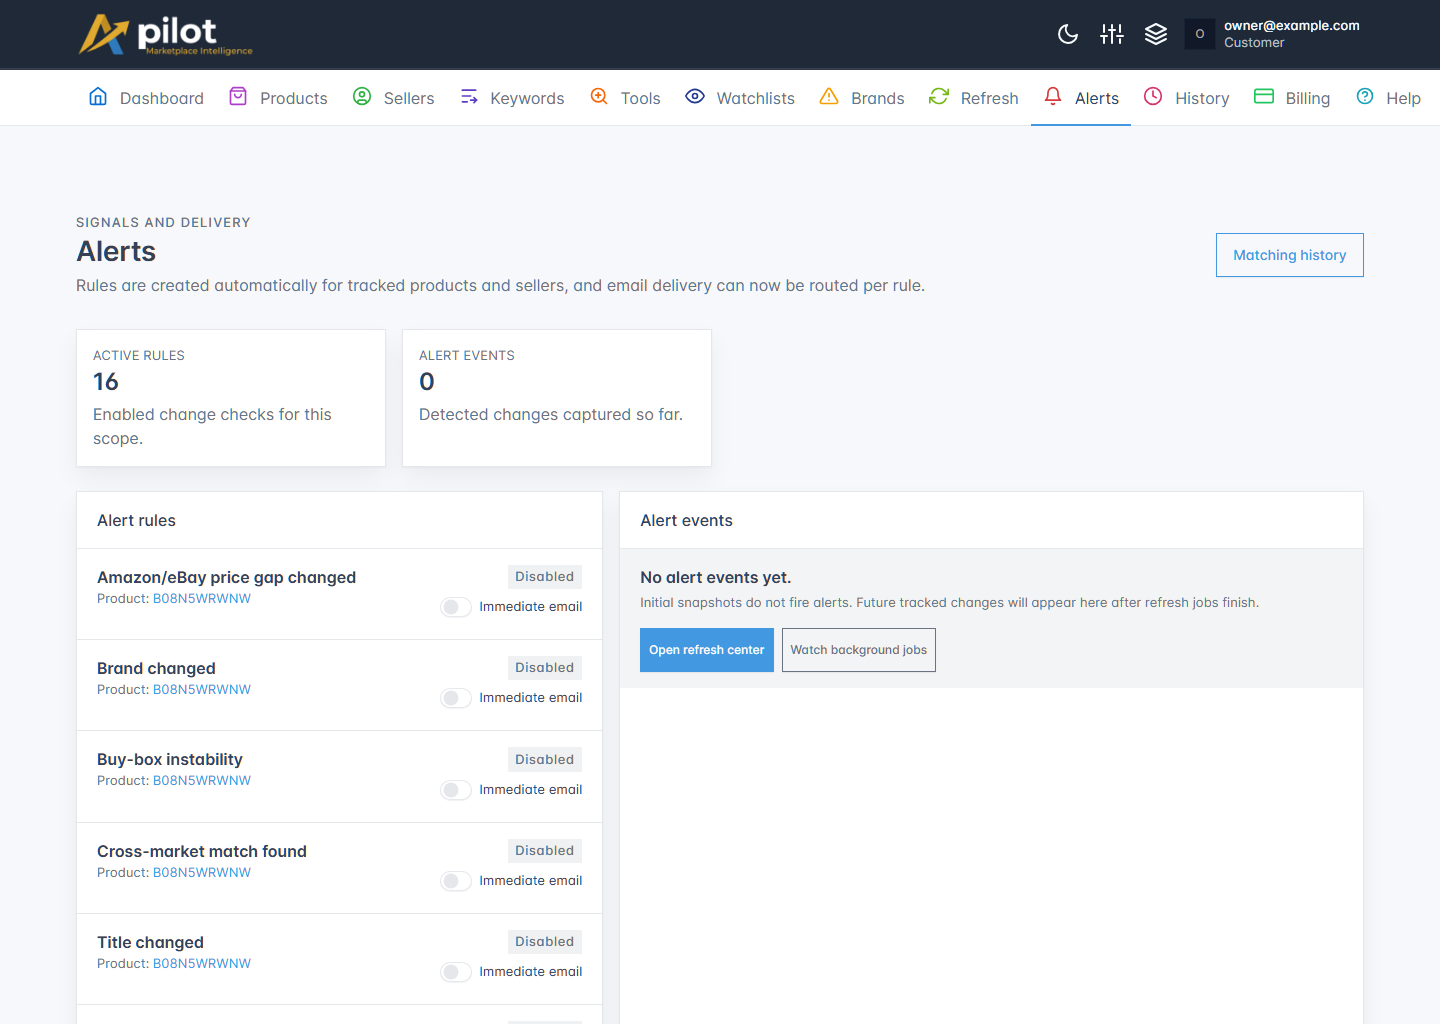
Task: Click the Sellers person icon
Action: tap(362, 97)
